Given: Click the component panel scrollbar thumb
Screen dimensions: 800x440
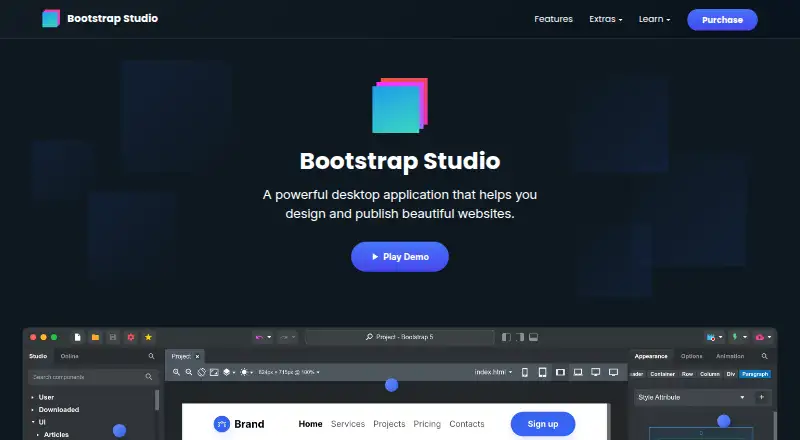Looking at the screenshot, I should 157,400.
